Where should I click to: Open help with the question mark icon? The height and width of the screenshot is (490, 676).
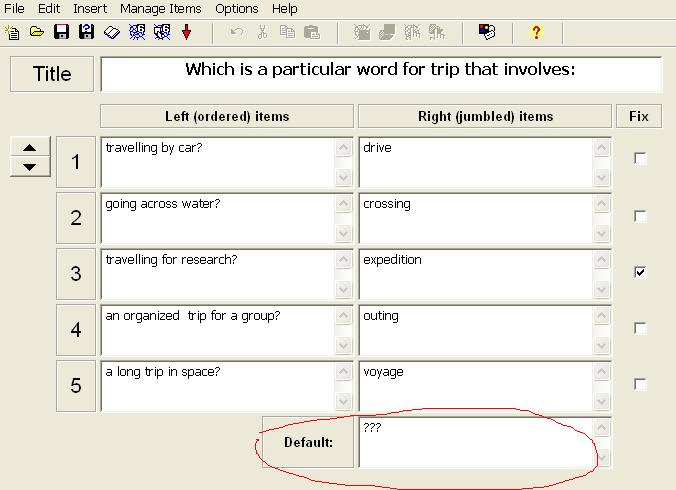tap(536, 32)
